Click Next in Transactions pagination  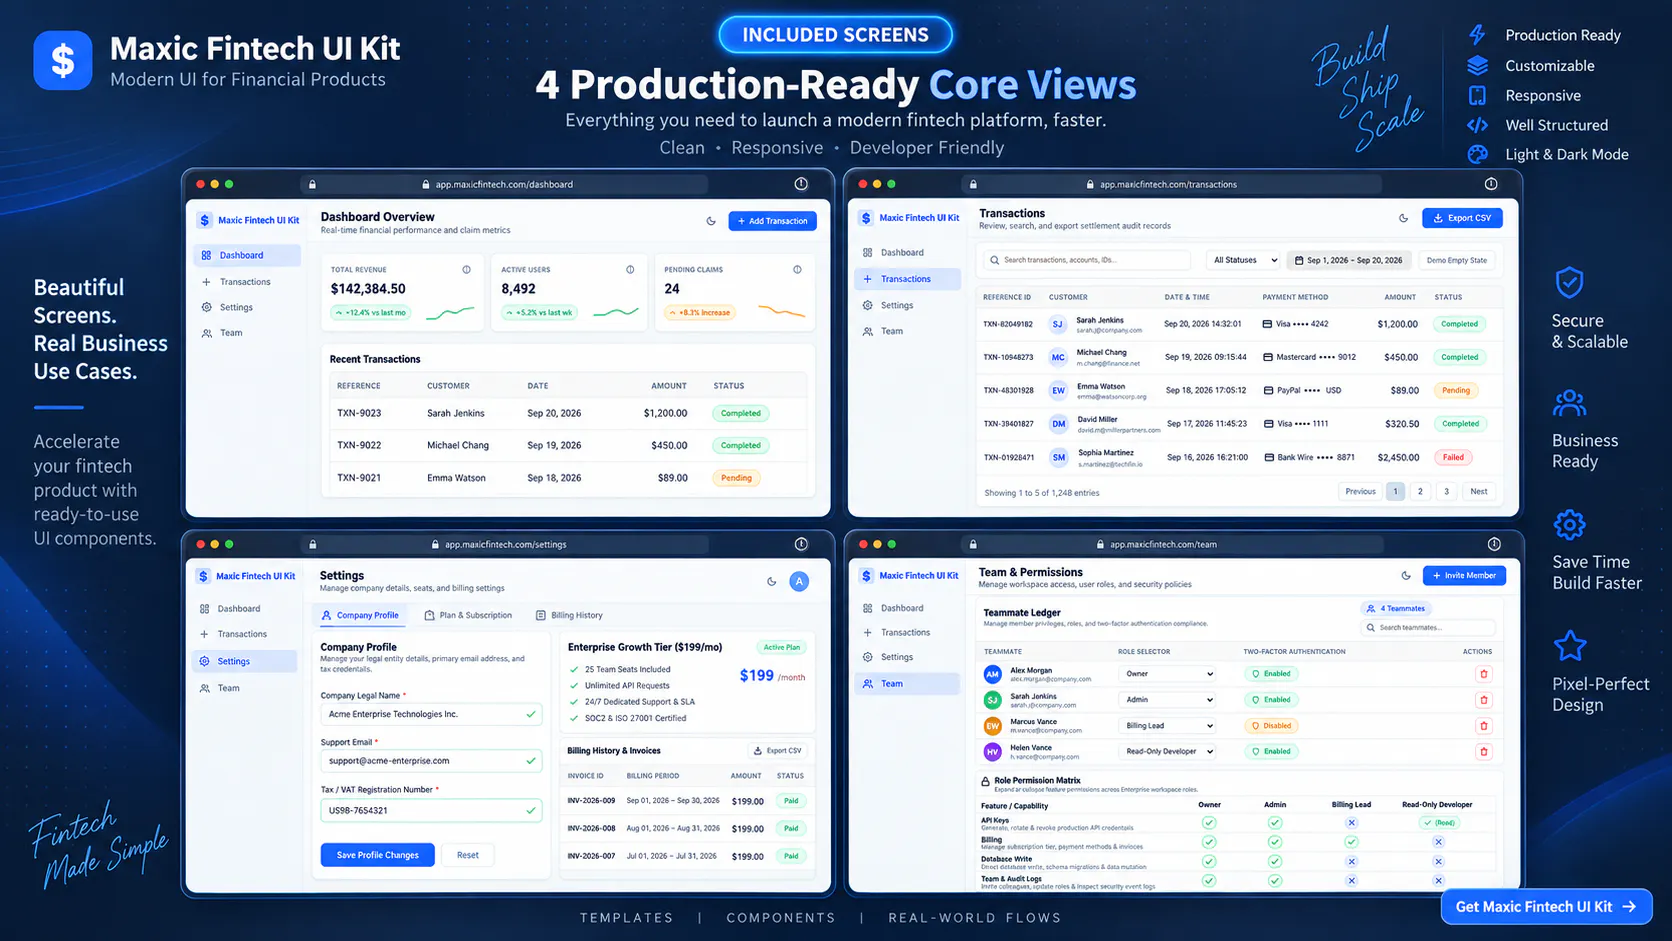[x=1479, y=491]
